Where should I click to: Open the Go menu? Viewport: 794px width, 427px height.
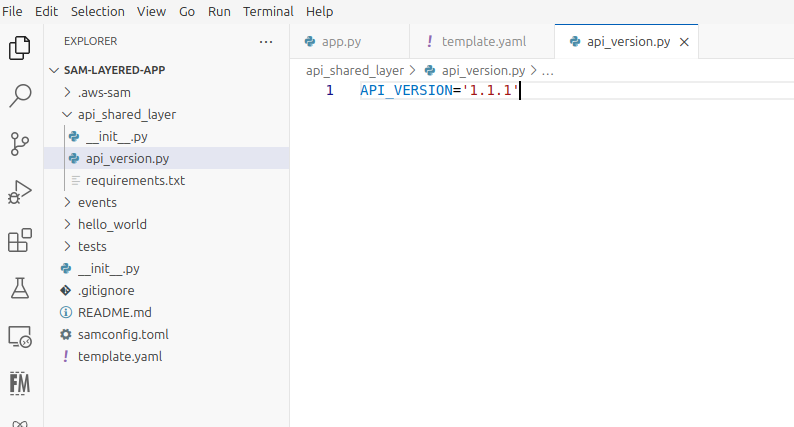pyautogui.click(x=187, y=11)
